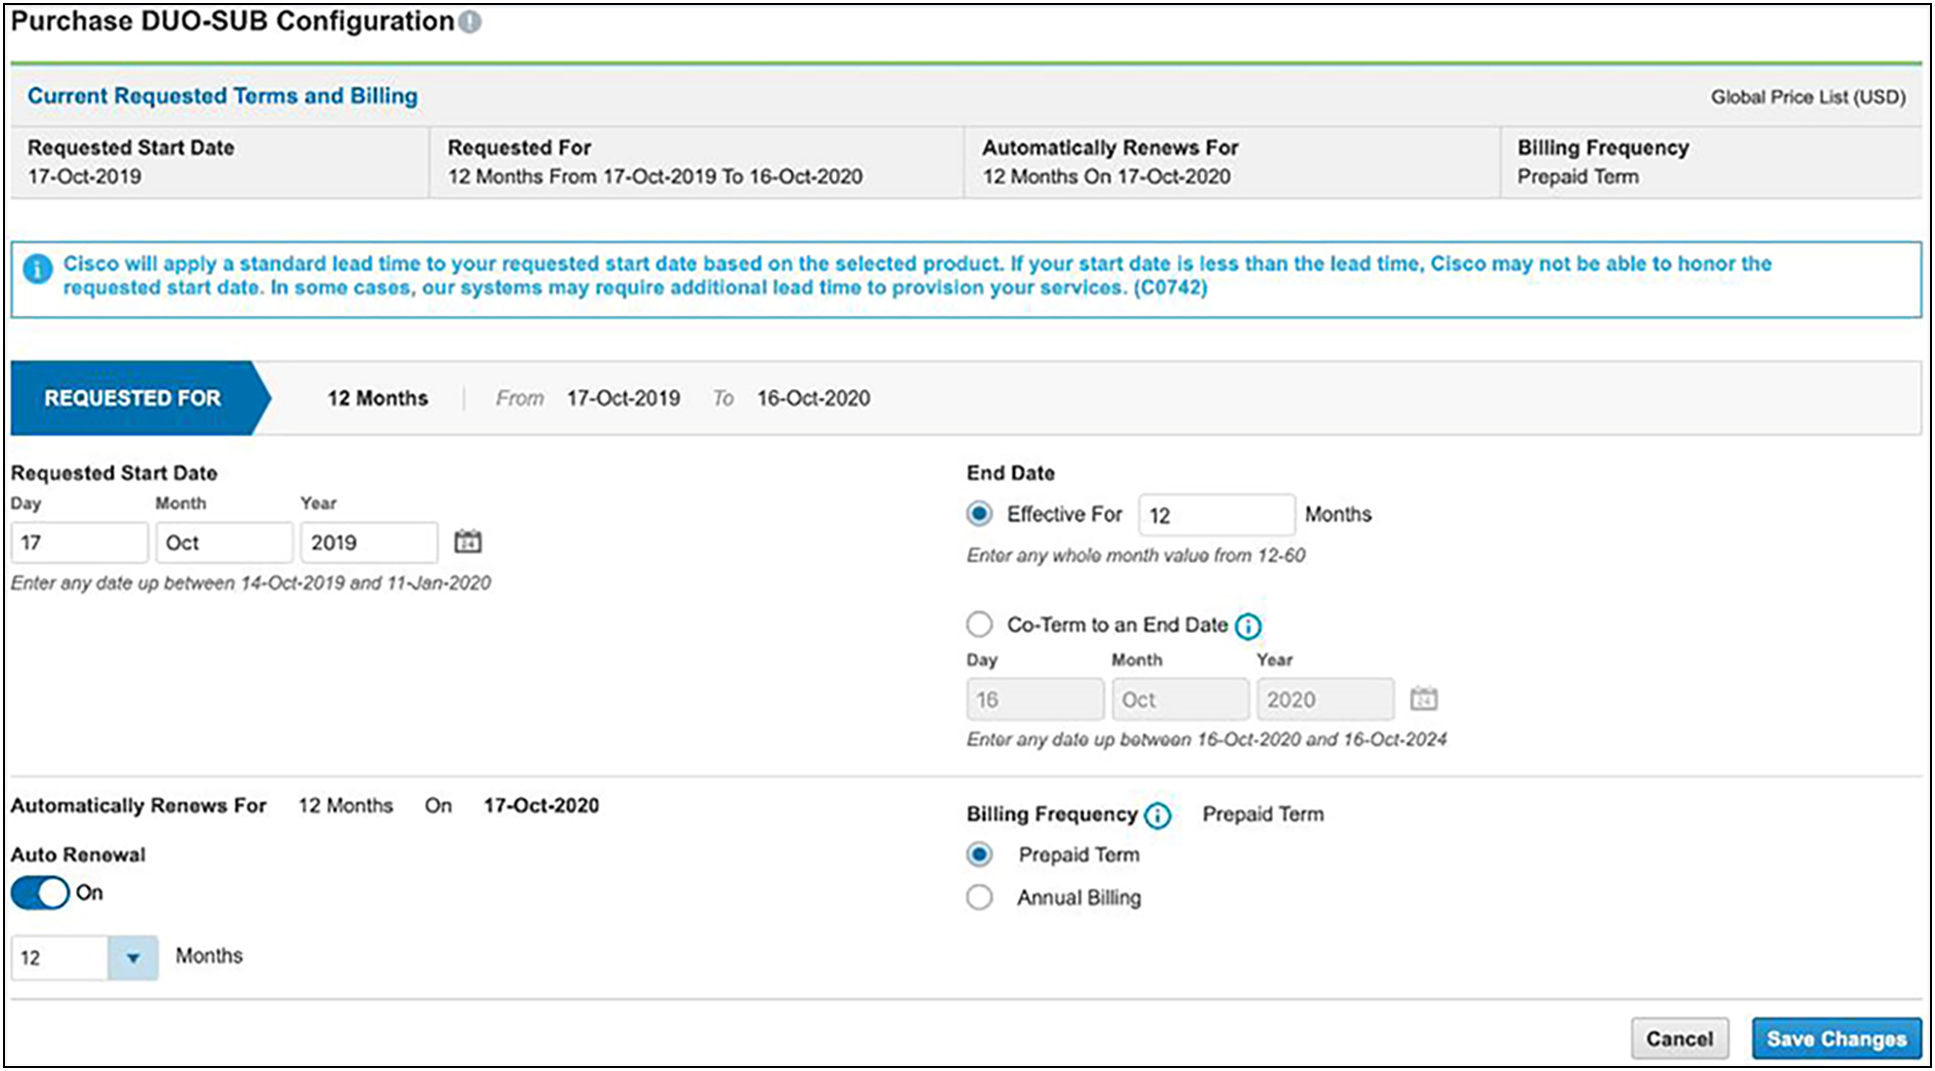The height and width of the screenshot is (1071, 1935).
Task: Choose the Prepaid Term billing option
Action: tap(980, 855)
